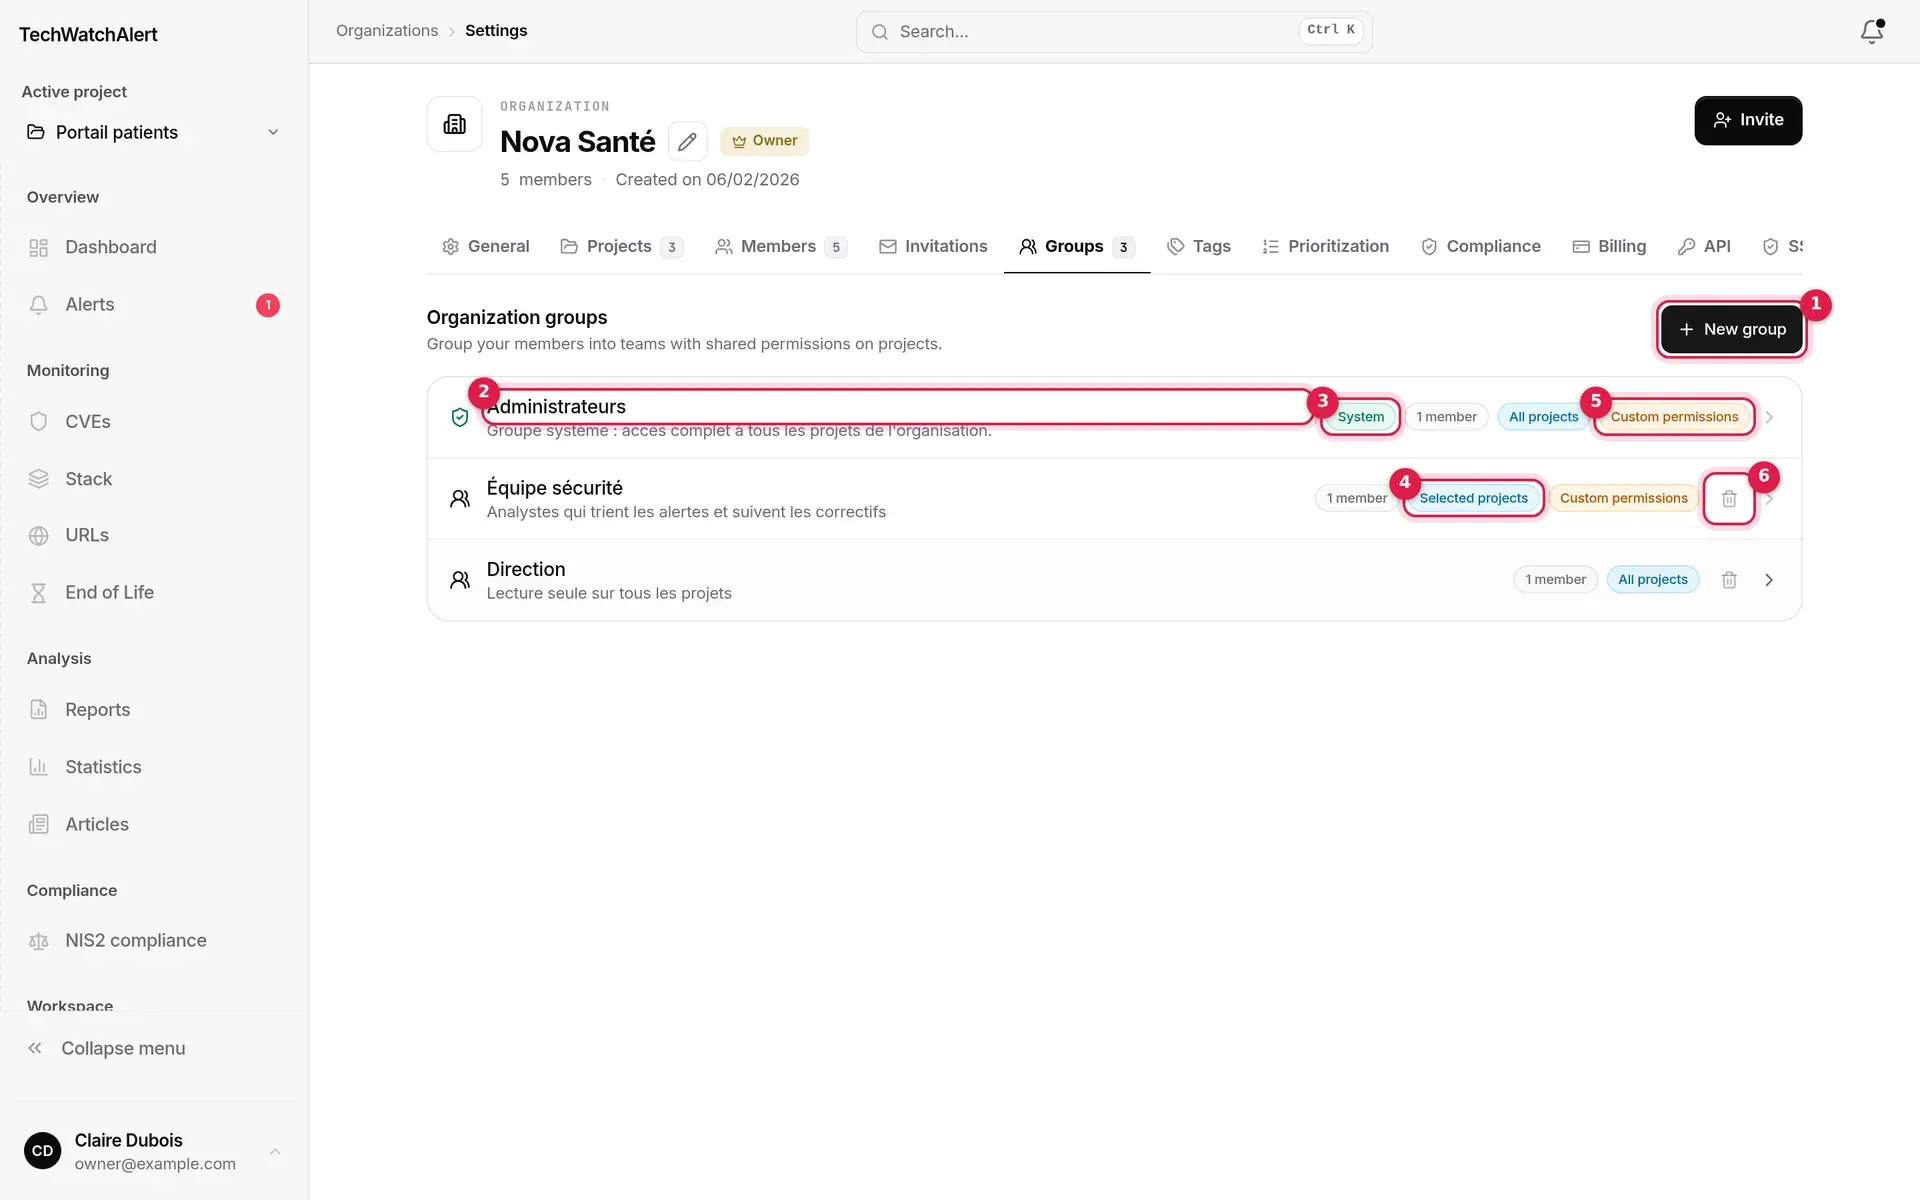Click All projects badge on Direction row
The image size is (1920, 1200).
point(1652,580)
